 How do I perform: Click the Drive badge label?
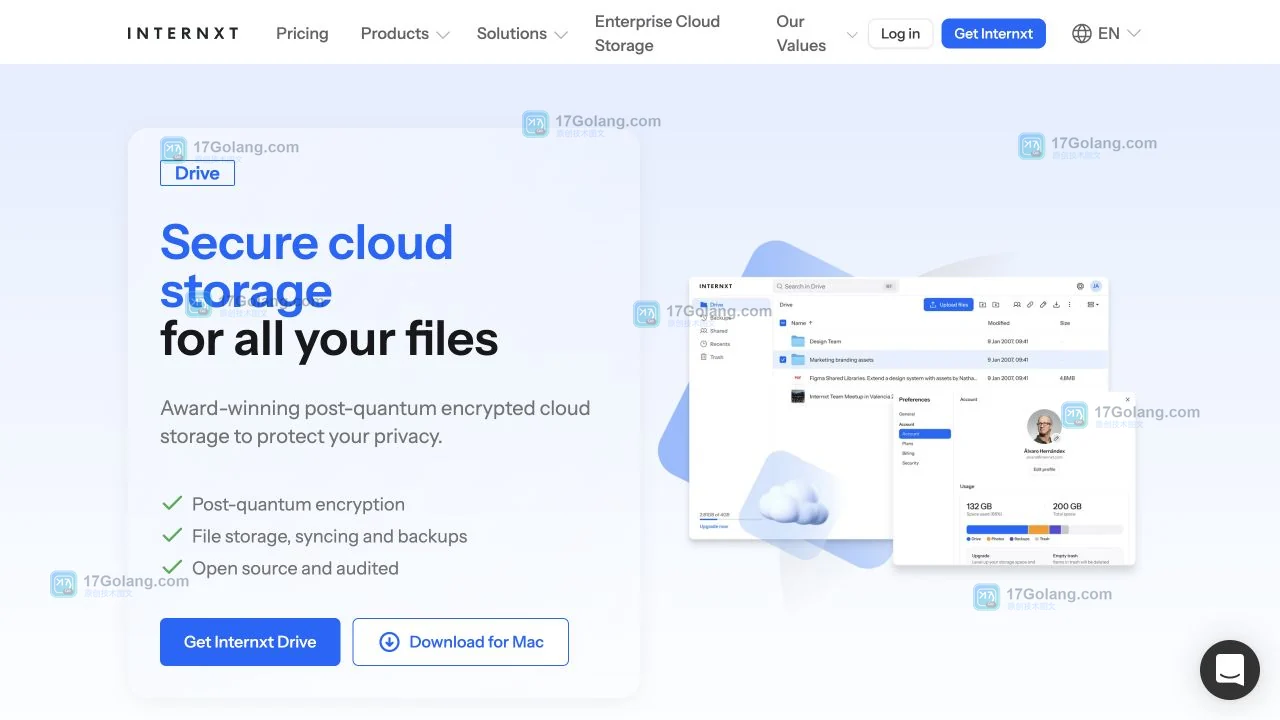click(197, 173)
